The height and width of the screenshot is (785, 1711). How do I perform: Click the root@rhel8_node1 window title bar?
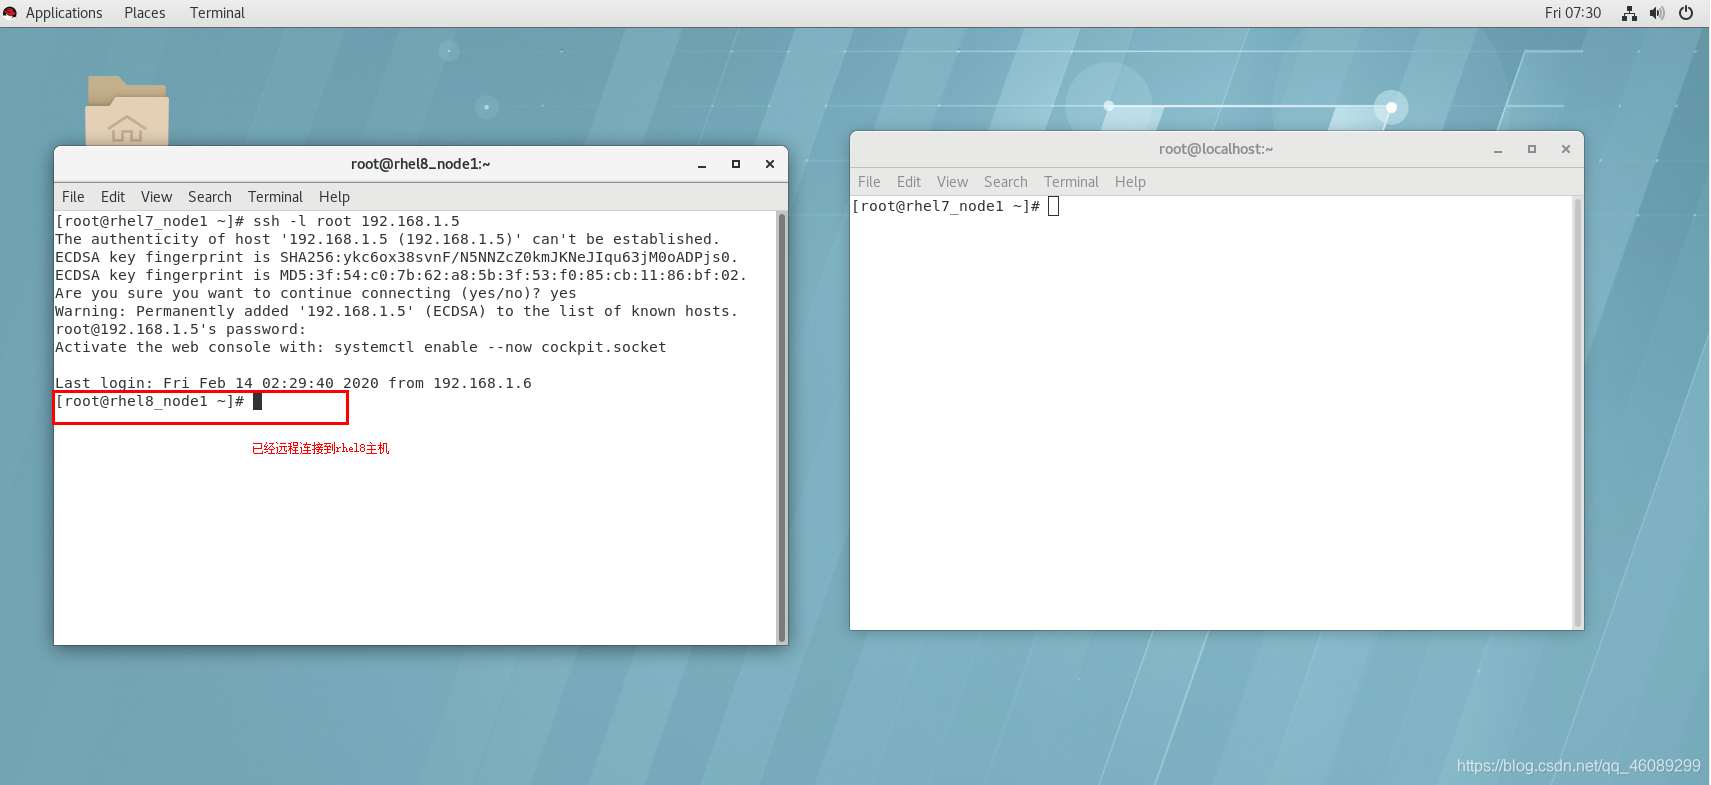[420, 164]
